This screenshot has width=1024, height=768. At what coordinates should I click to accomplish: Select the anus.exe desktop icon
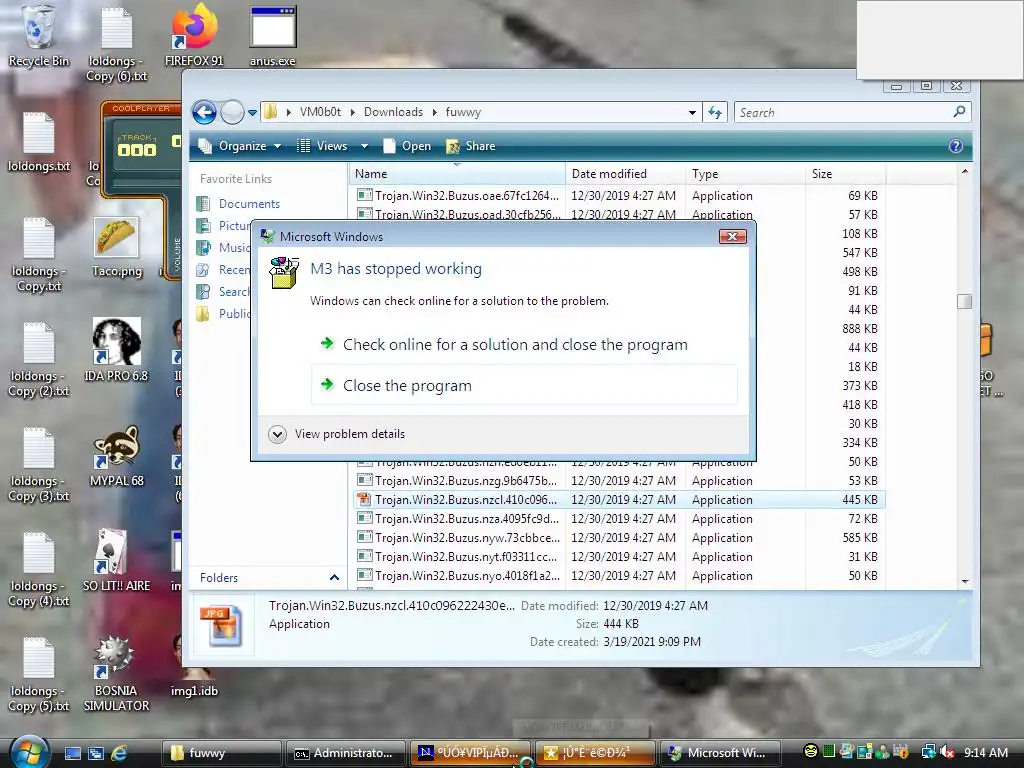(272, 36)
